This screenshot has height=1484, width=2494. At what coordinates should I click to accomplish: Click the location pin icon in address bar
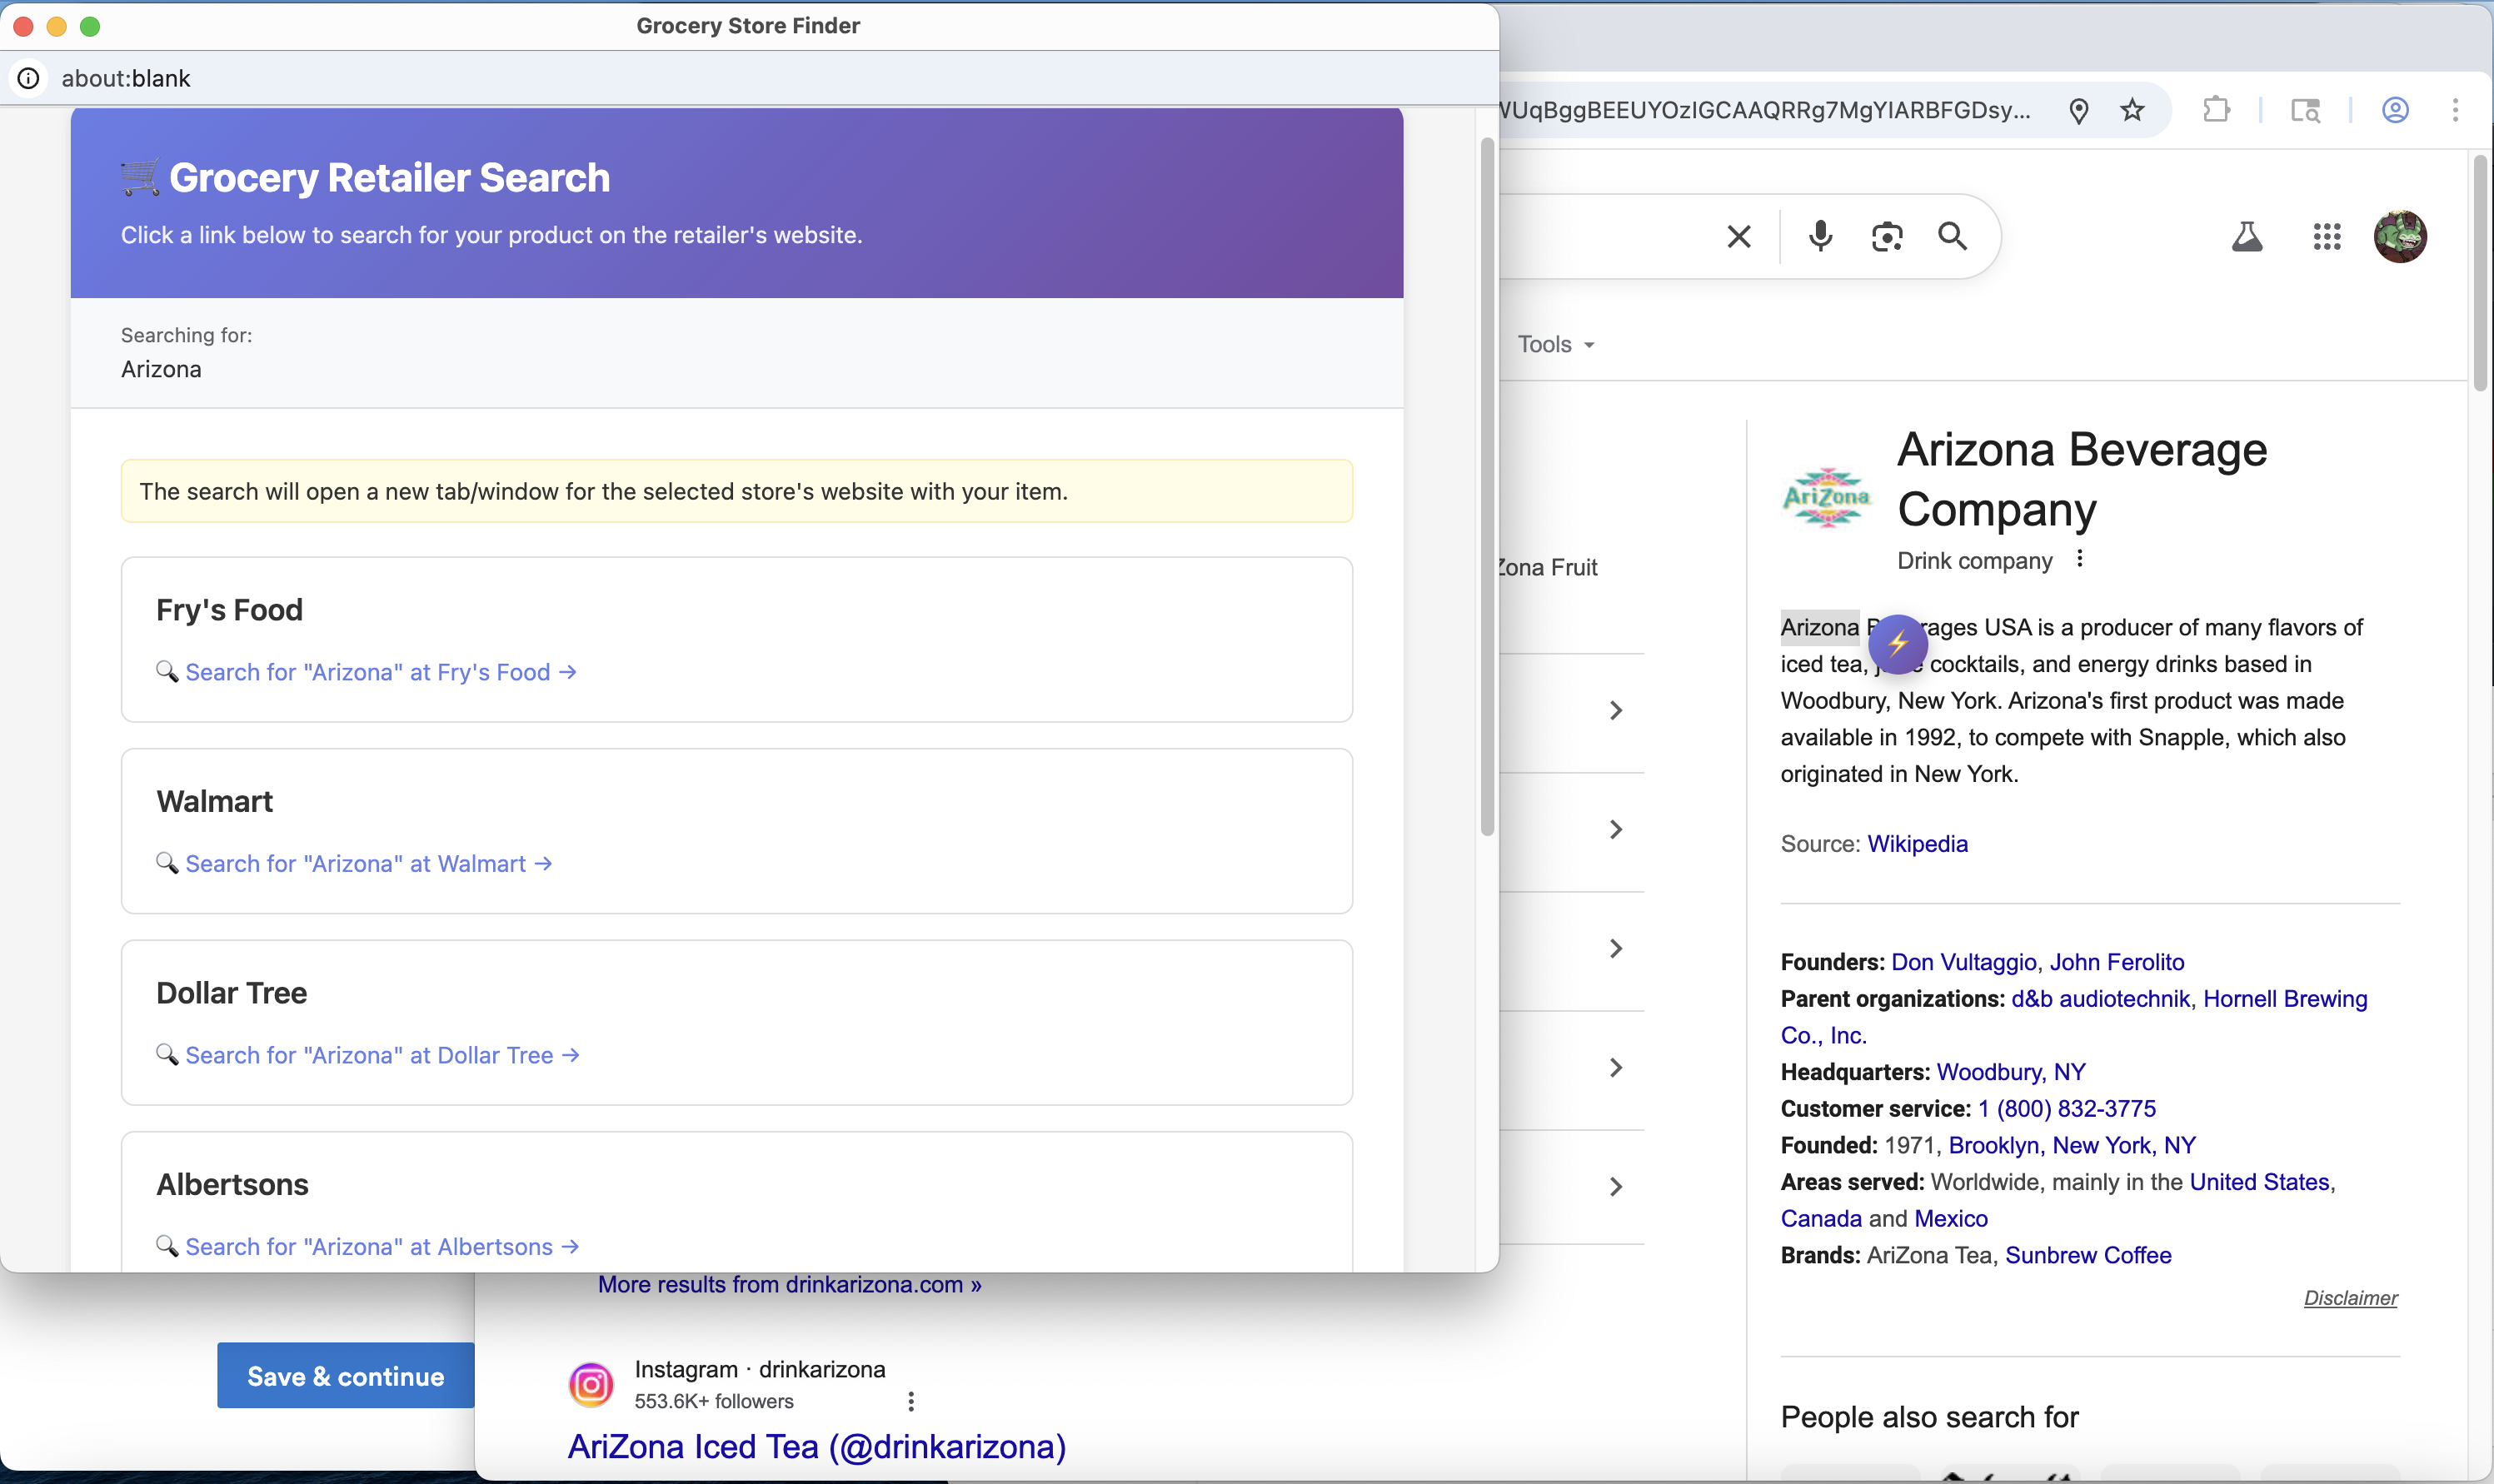pyautogui.click(x=2078, y=110)
